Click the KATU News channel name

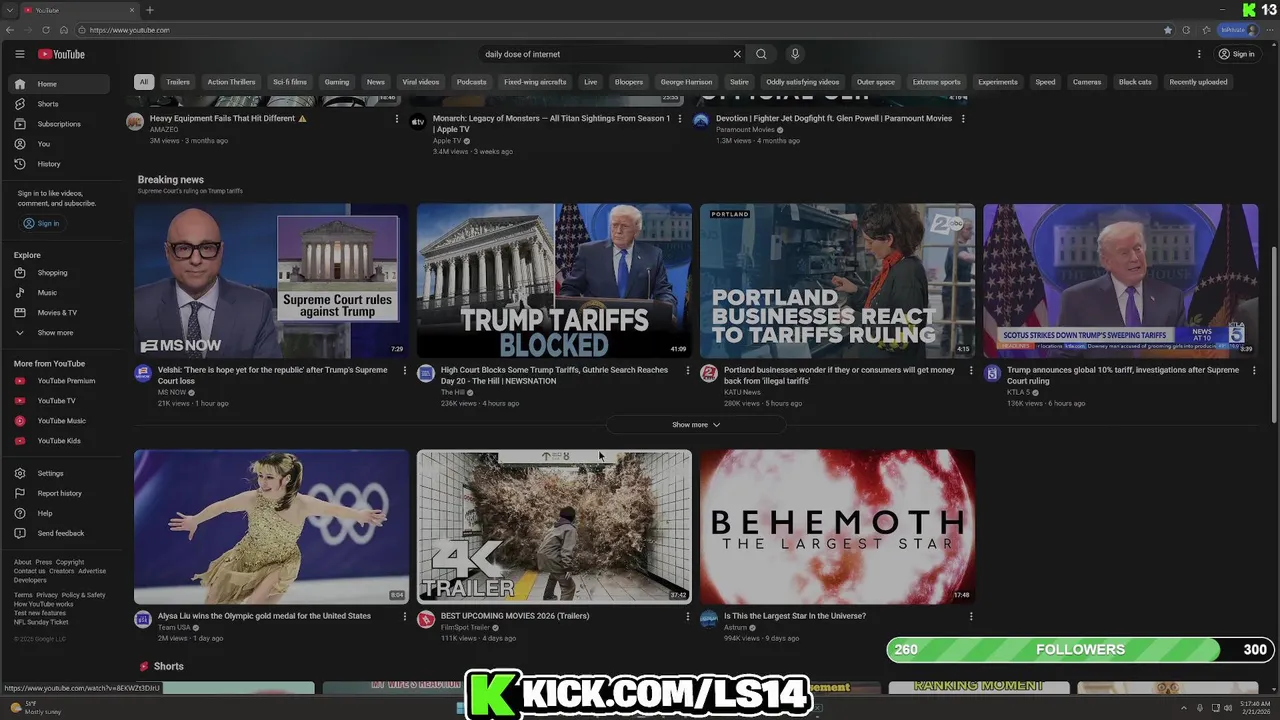pos(742,392)
